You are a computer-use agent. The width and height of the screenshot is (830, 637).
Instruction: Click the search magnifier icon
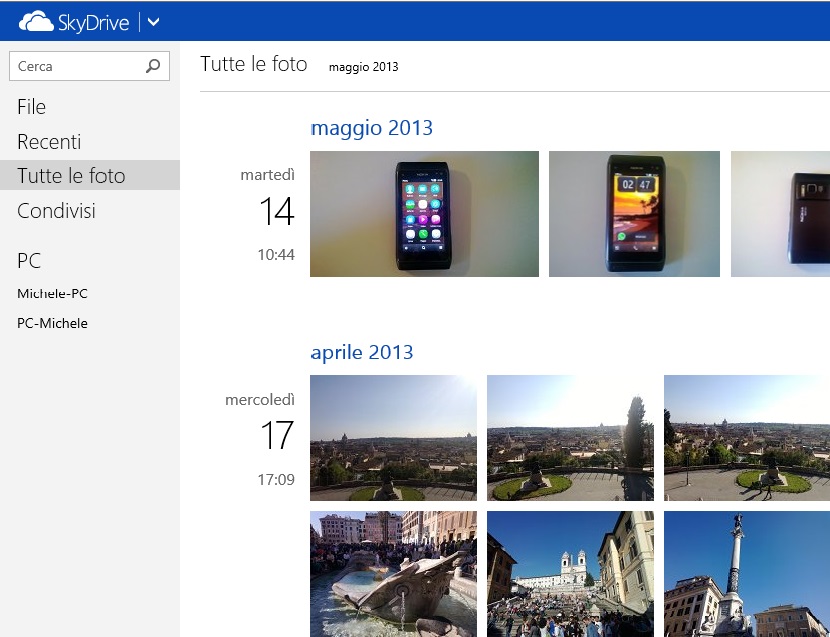[x=153, y=66]
